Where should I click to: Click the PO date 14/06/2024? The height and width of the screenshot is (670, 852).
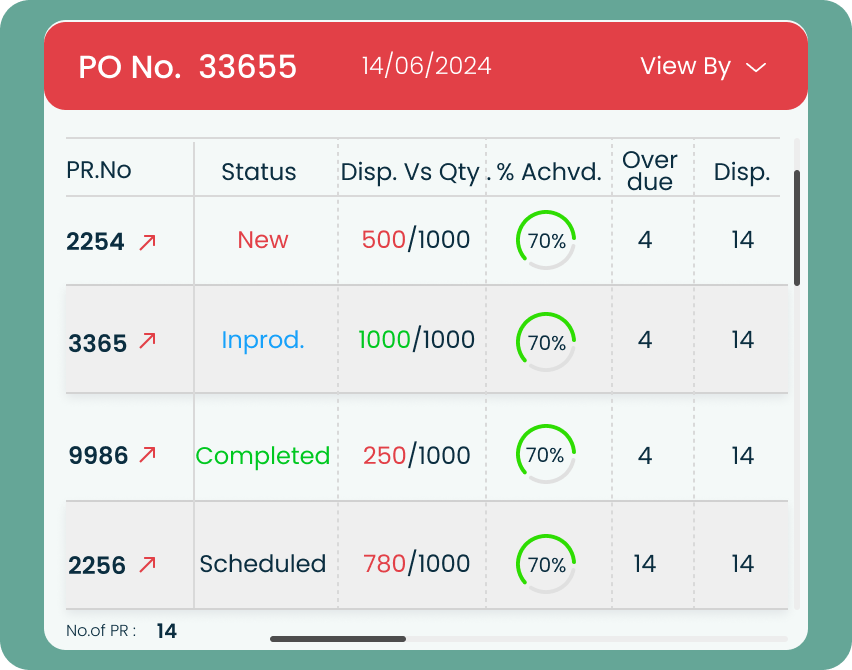pyautogui.click(x=427, y=66)
